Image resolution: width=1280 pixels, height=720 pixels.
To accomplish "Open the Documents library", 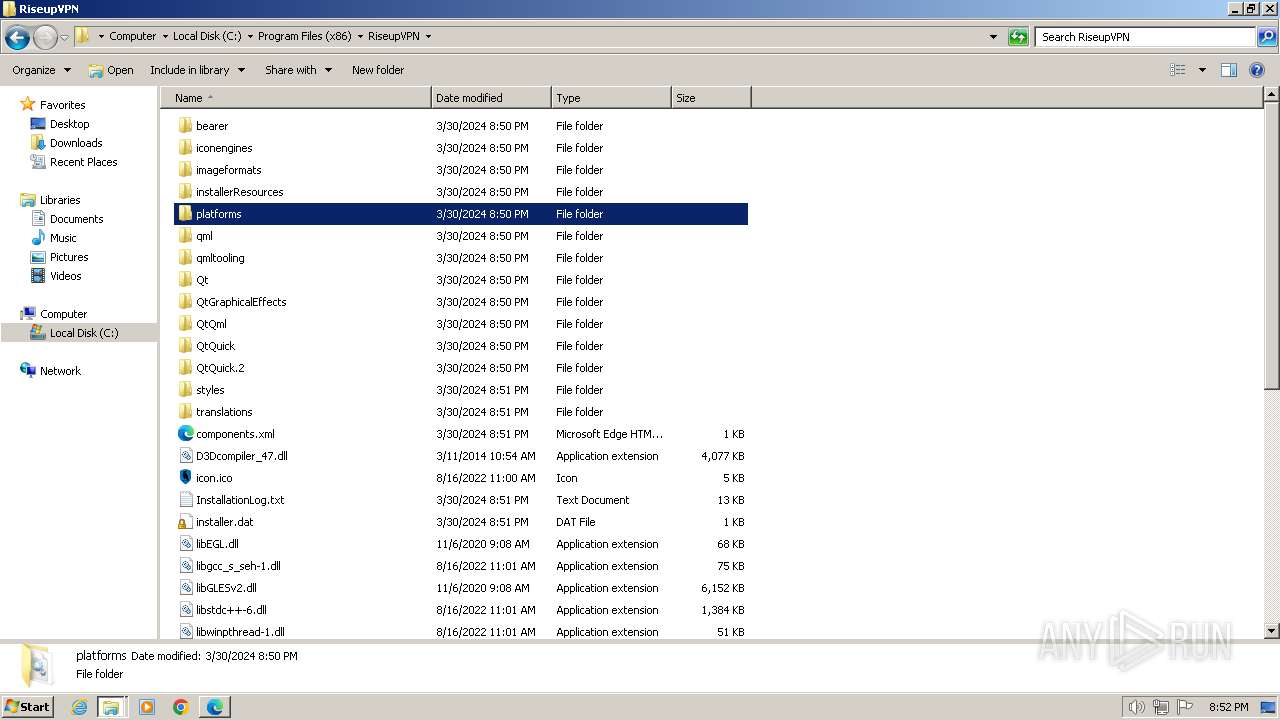I will (76, 219).
